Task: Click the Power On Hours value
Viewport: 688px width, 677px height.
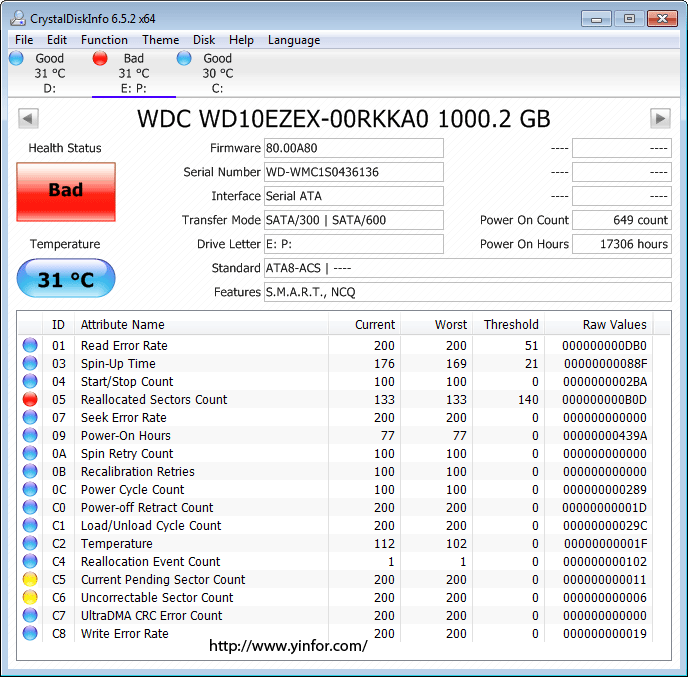Action: click(622, 244)
